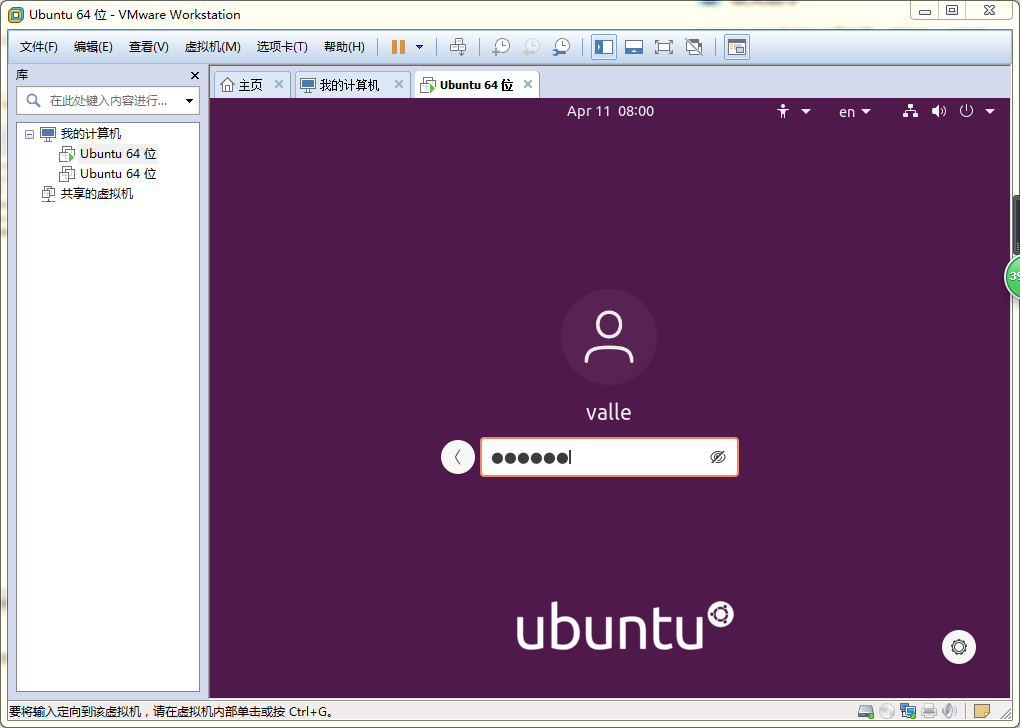Viewport: 1020px width, 728px height.
Task: Select 我的计算机 in the library tree
Action: pos(90,134)
